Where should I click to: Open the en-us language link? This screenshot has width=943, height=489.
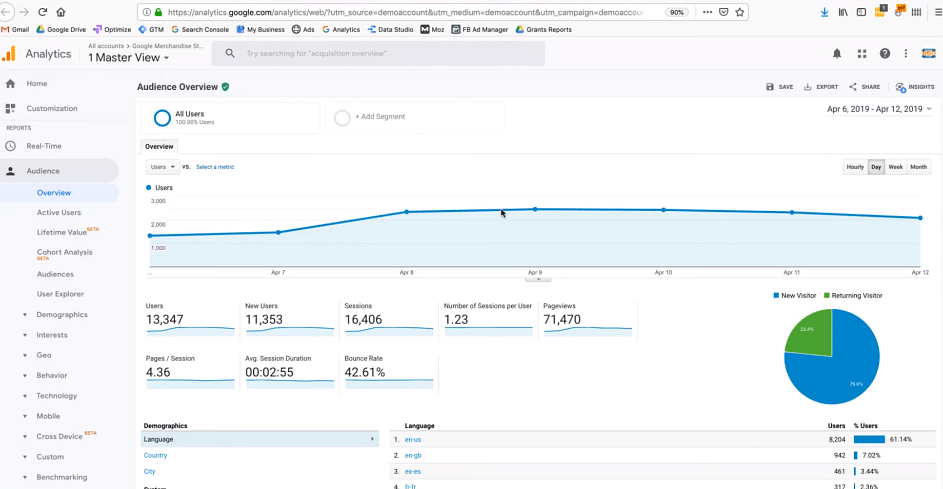413,440
